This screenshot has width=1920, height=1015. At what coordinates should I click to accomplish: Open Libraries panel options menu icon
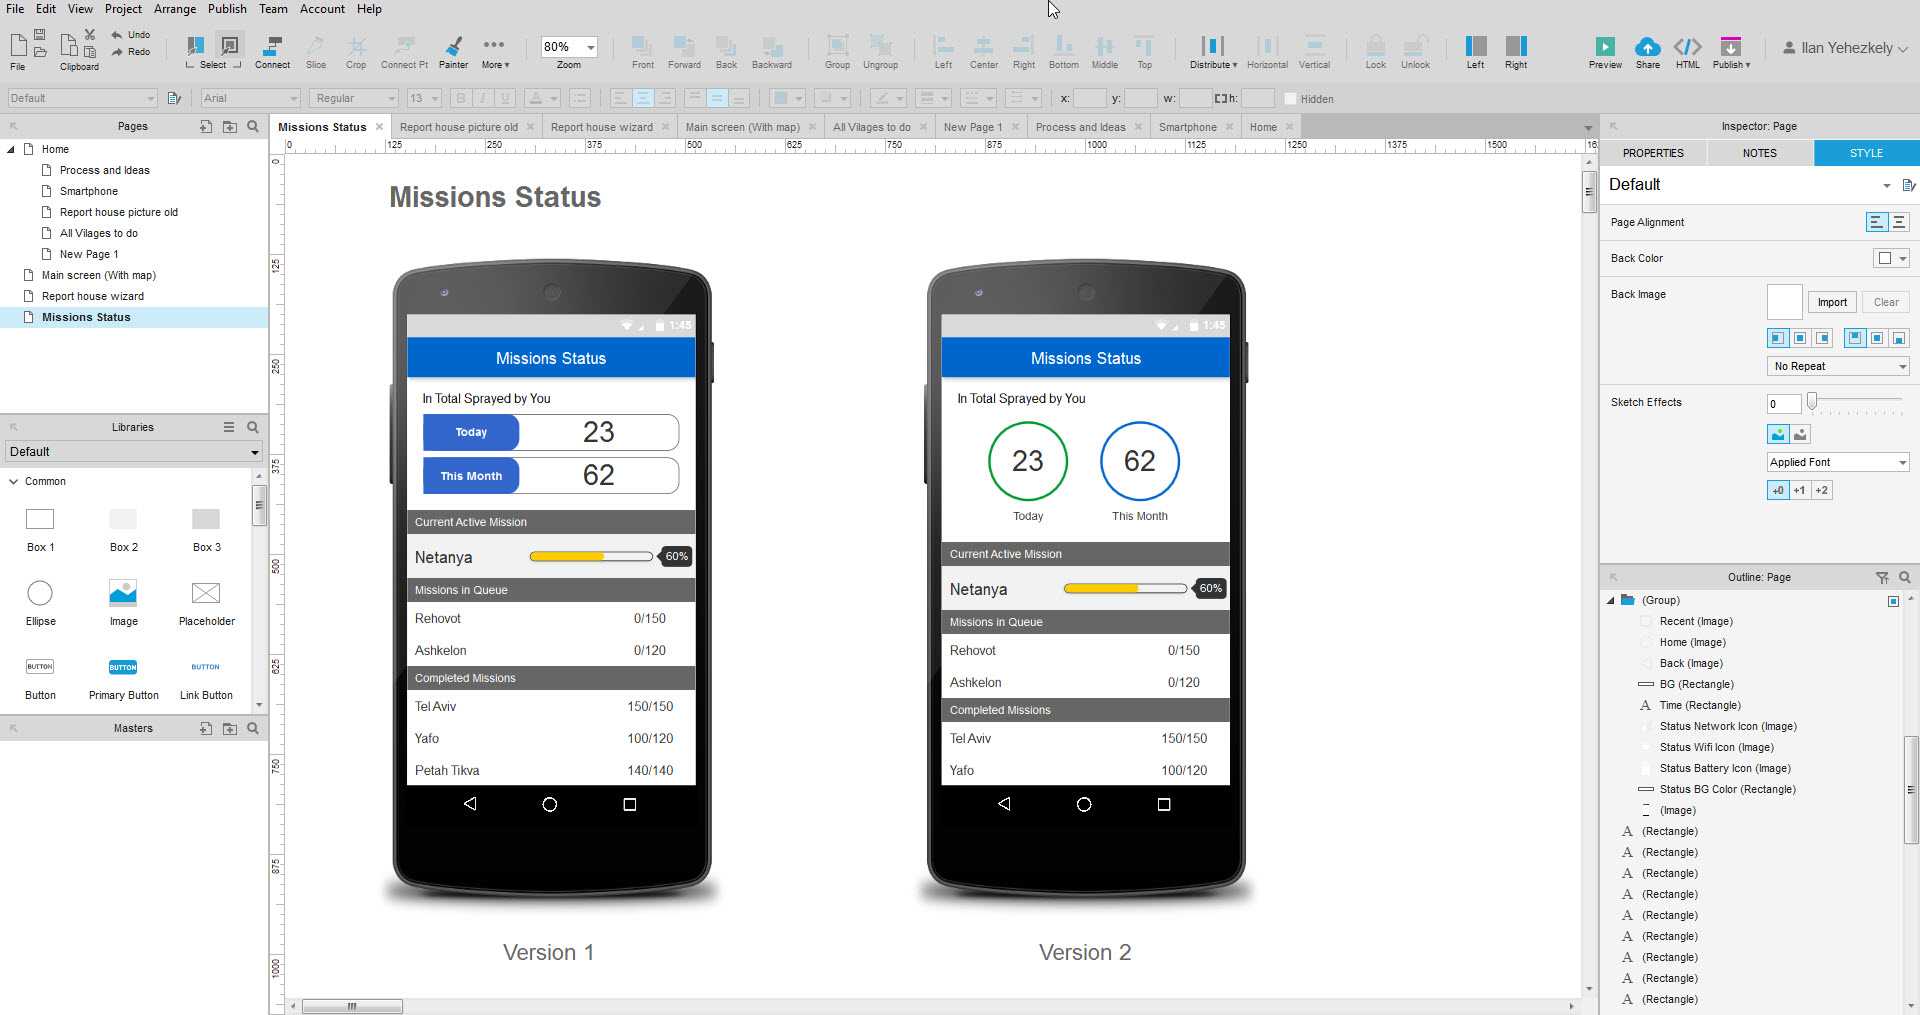click(x=229, y=427)
